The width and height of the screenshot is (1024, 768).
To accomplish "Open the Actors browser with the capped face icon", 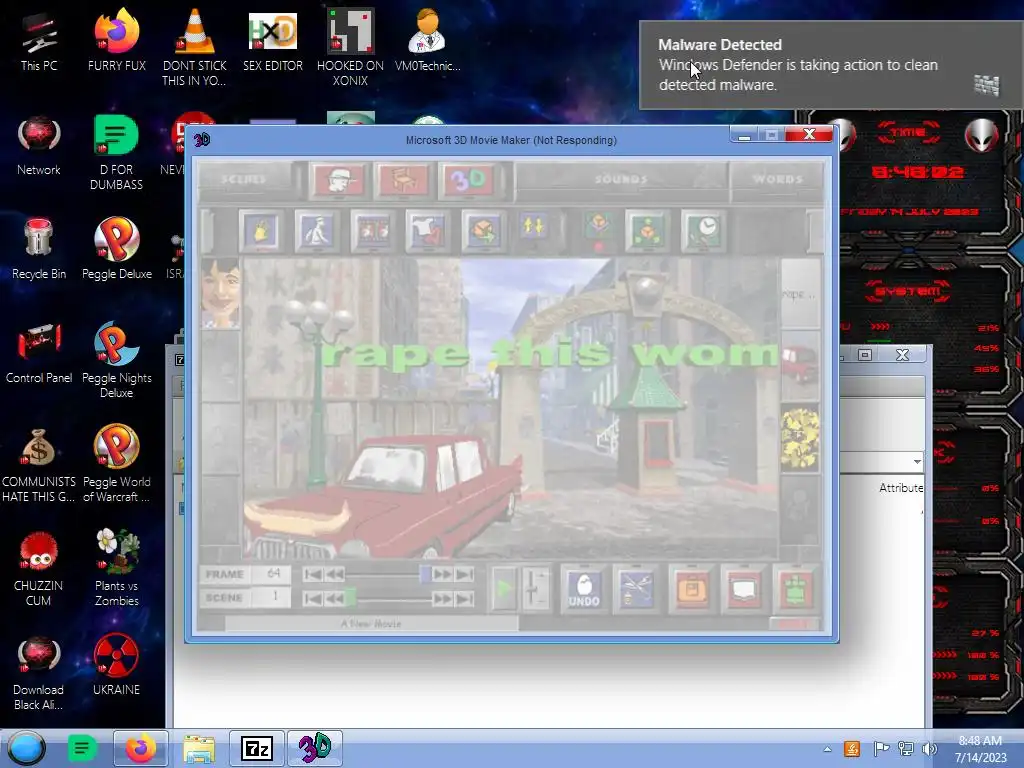I will pyautogui.click(x=339, y=180).
